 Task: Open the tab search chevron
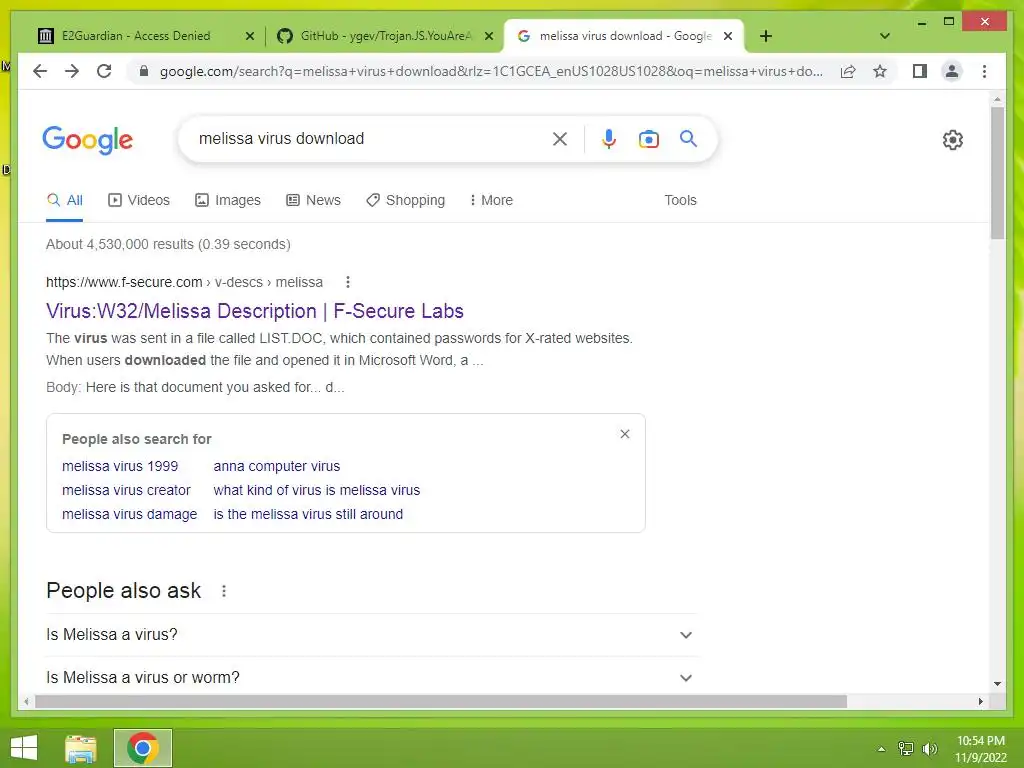point(885,36)
